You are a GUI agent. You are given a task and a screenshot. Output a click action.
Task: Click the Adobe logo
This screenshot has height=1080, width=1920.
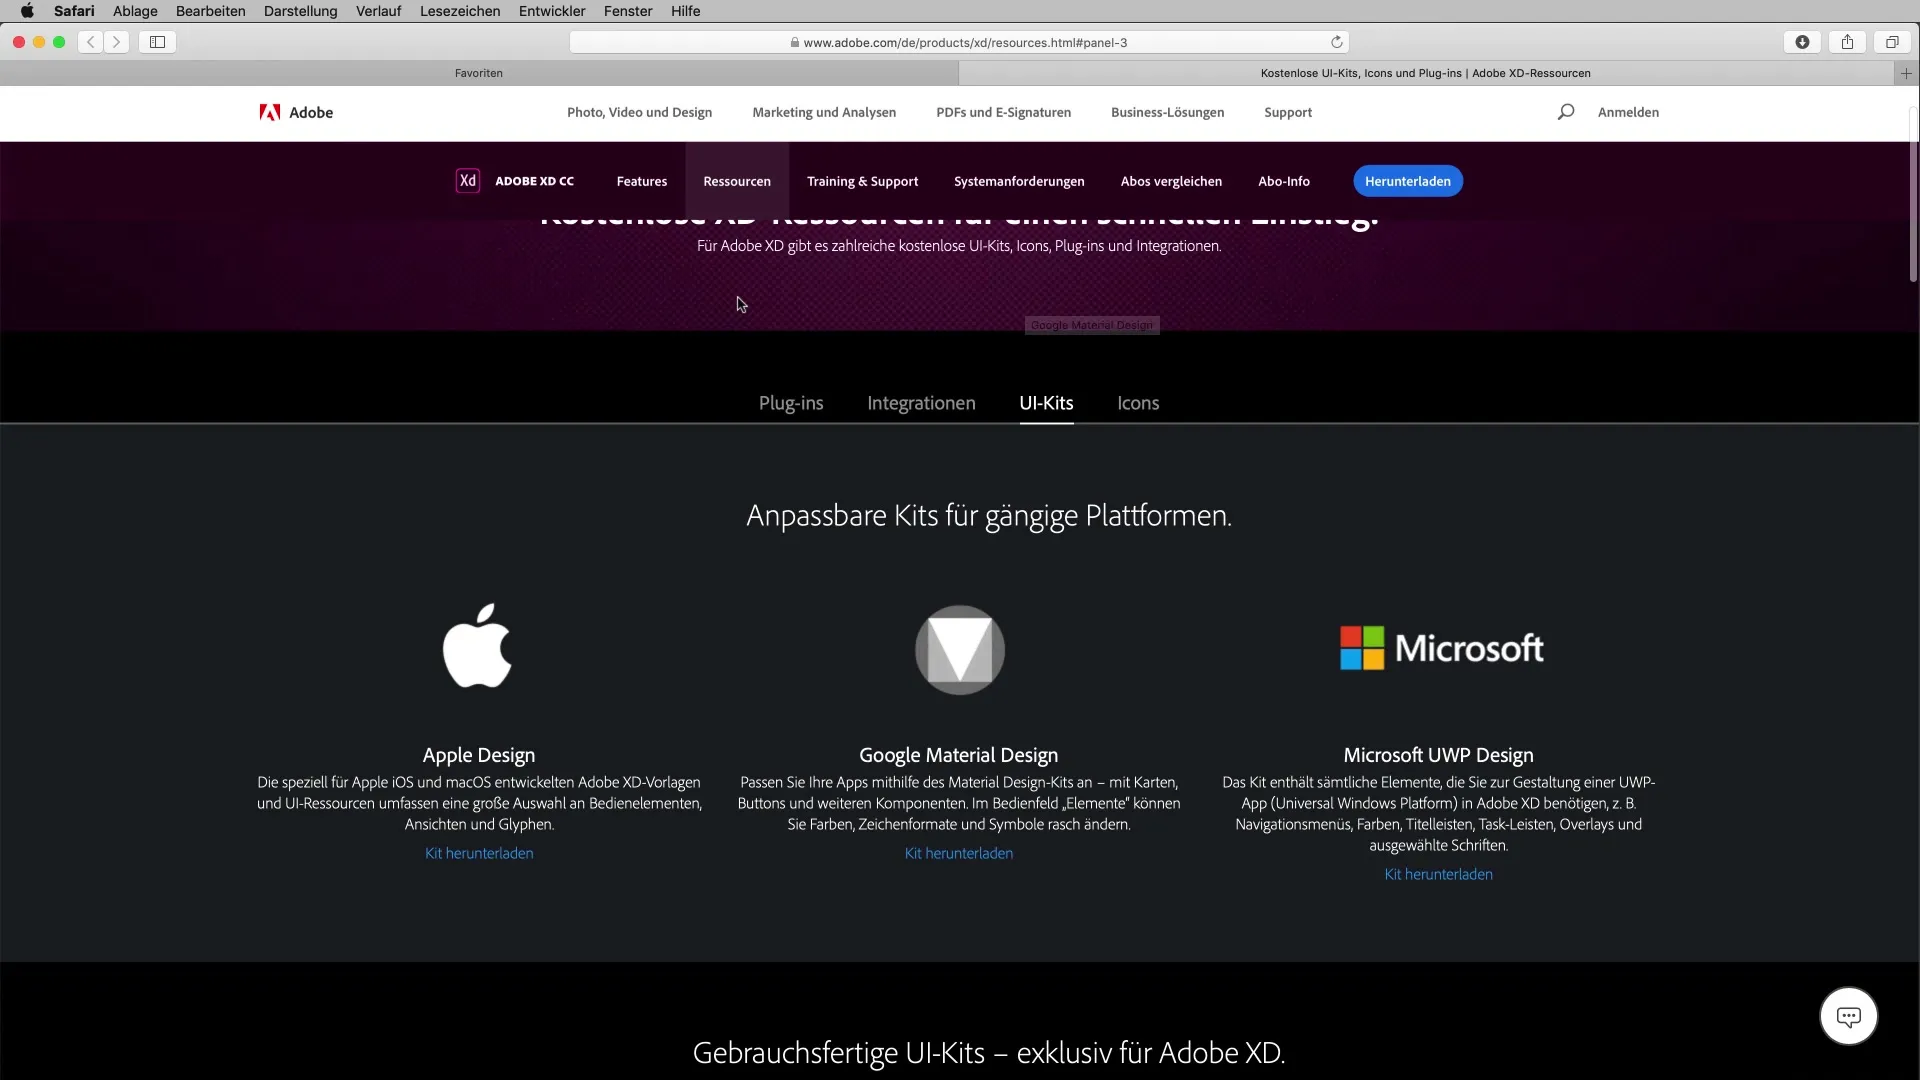pyautogui.click(x=296, y=112)
